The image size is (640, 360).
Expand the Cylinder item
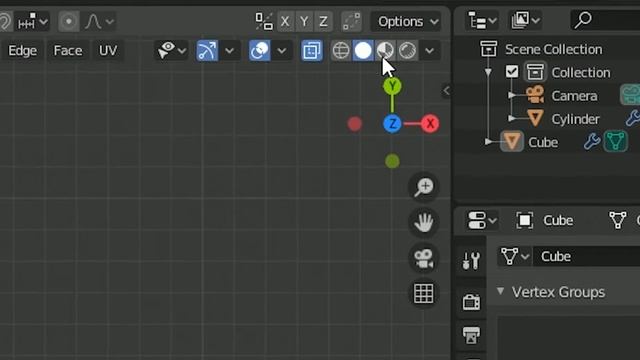512,119
